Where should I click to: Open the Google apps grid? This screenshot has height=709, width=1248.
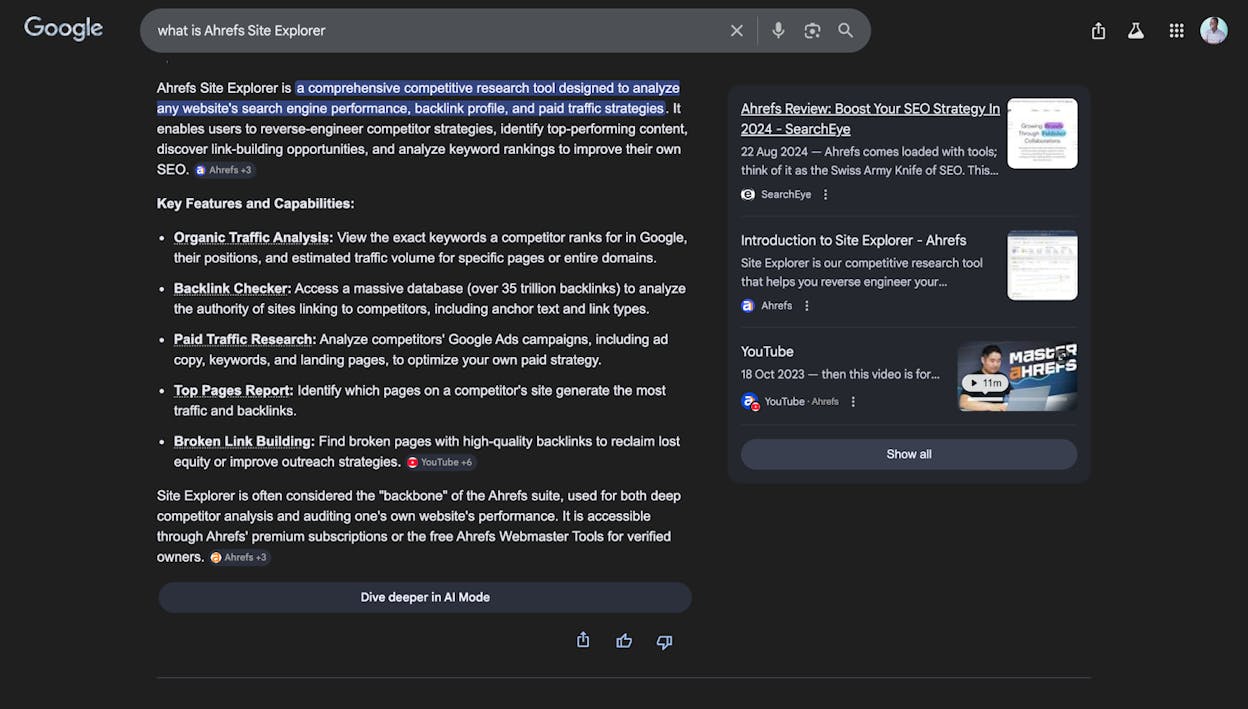pos(1176,31)
